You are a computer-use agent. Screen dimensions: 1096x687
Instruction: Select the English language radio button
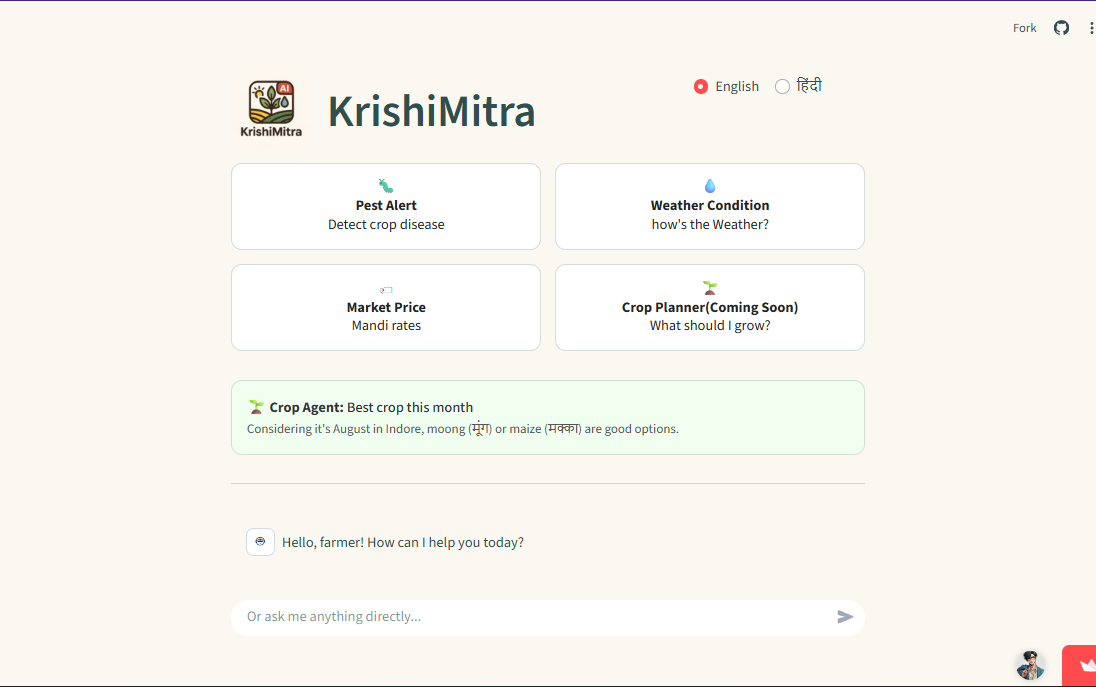pyautogui.click(x=701, y=87)
